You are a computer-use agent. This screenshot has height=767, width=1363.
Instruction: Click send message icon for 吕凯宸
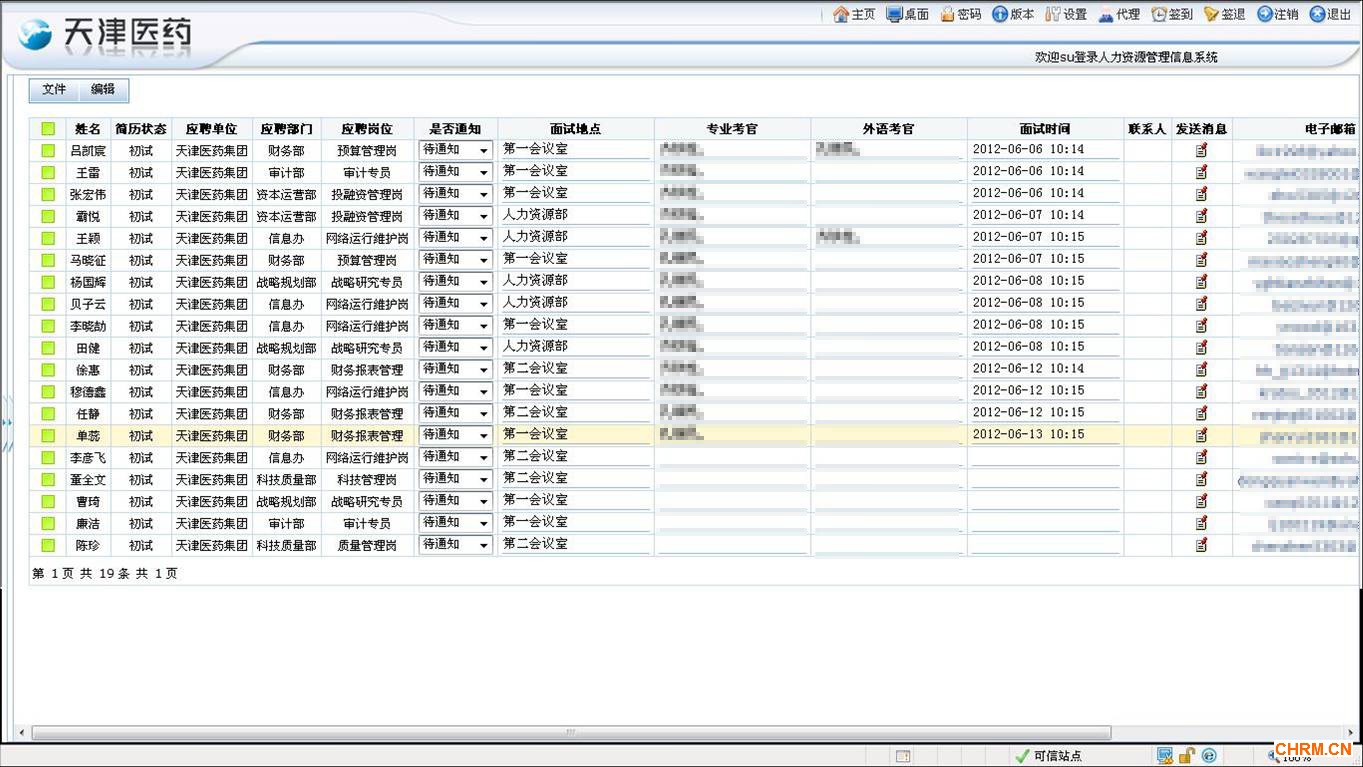[1201, 150]
